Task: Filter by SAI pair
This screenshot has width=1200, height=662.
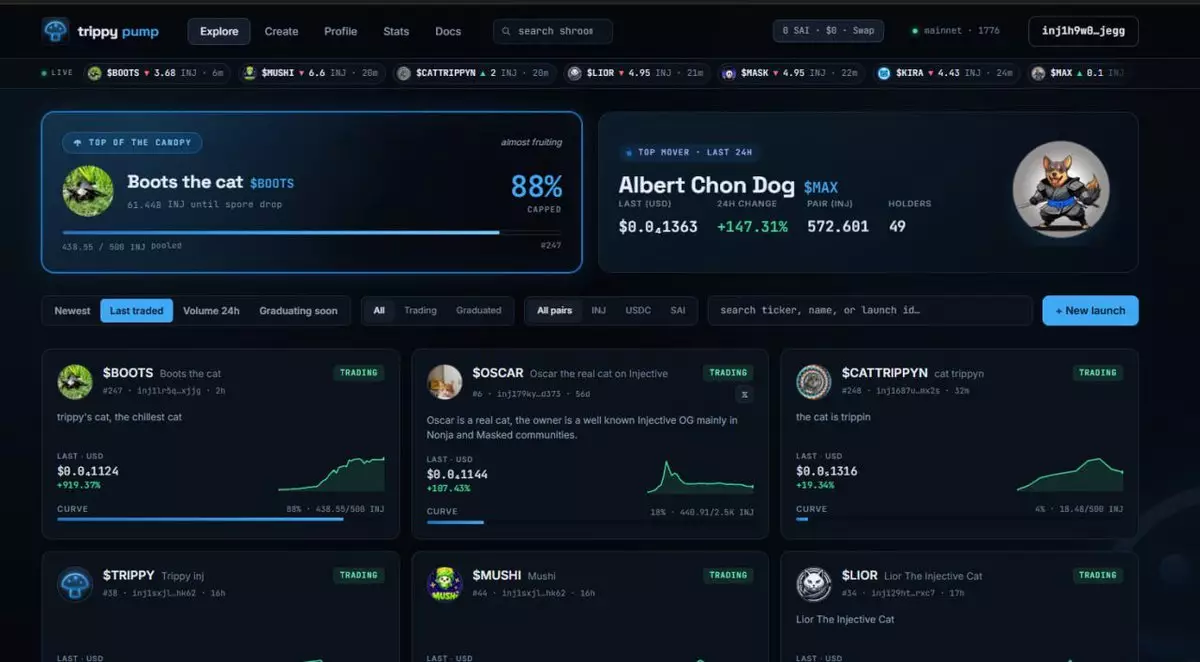Action: (678, 310)
